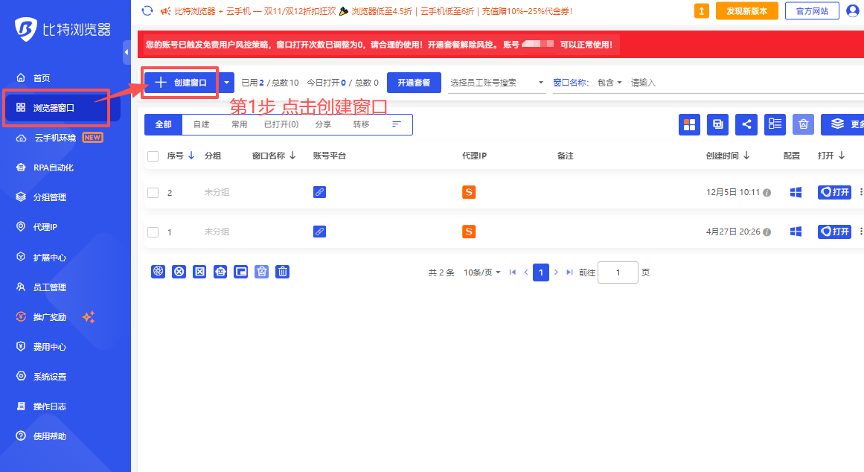Viewport: 864px width, 472px height.
Task: Click the filter lines icon after 转移 tab
Action: point(397,124)
